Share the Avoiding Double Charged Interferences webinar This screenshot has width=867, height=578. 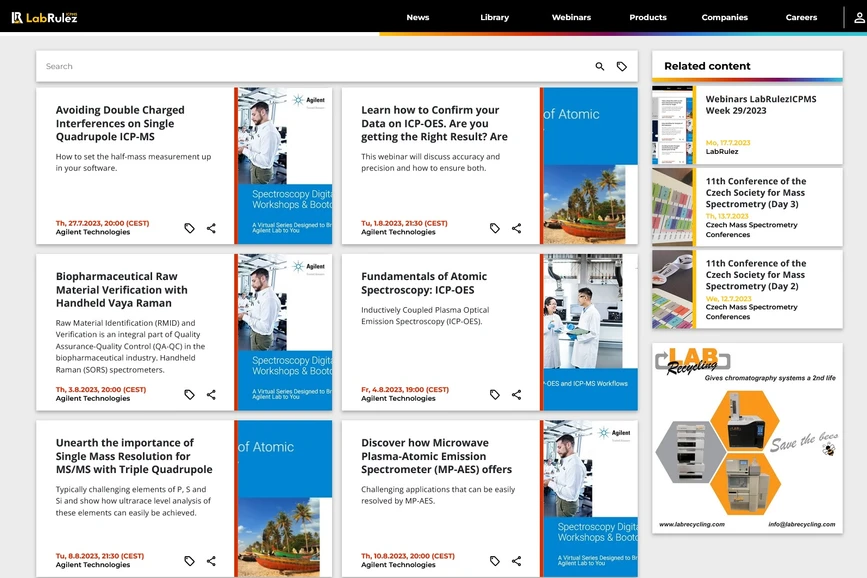[211, 228]
